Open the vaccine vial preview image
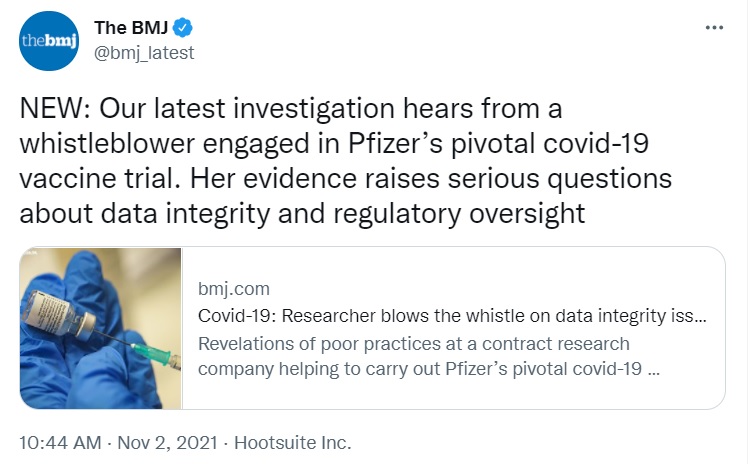This screenshot has width=751, height=464. click(101, 328)
